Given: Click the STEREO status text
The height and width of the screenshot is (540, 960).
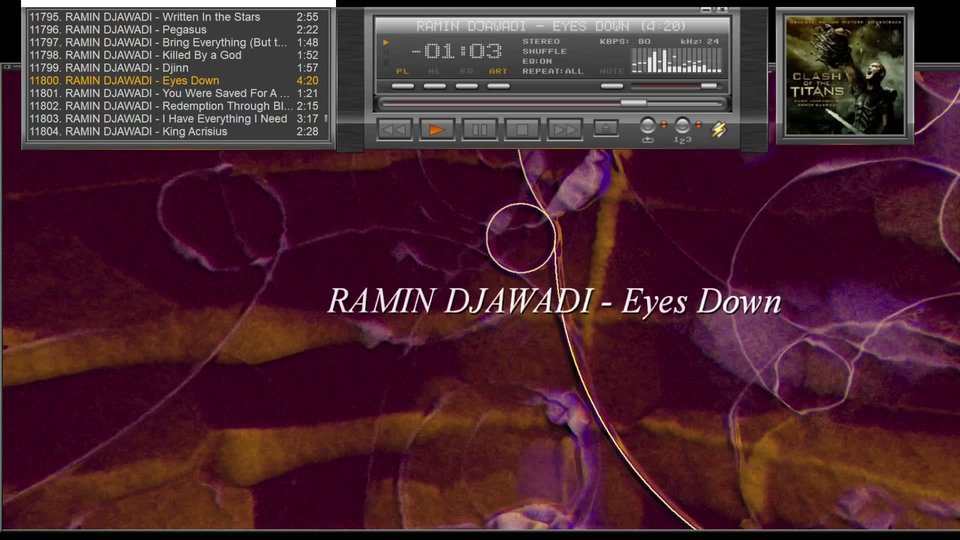Looking at the screenshot, I should tap(541, 42).
